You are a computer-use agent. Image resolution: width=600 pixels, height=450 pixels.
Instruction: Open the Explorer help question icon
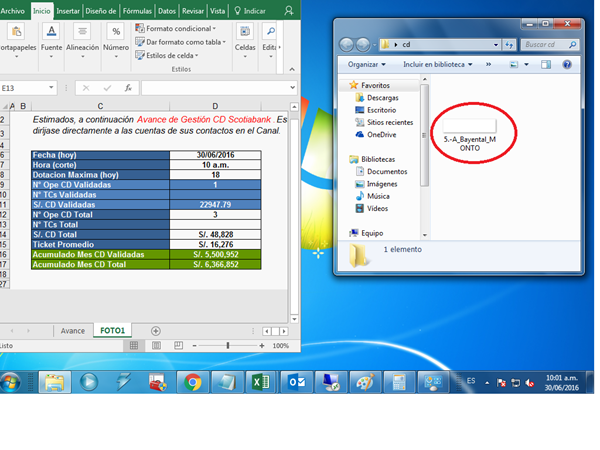pyautogui.click(x=567, y=64)
